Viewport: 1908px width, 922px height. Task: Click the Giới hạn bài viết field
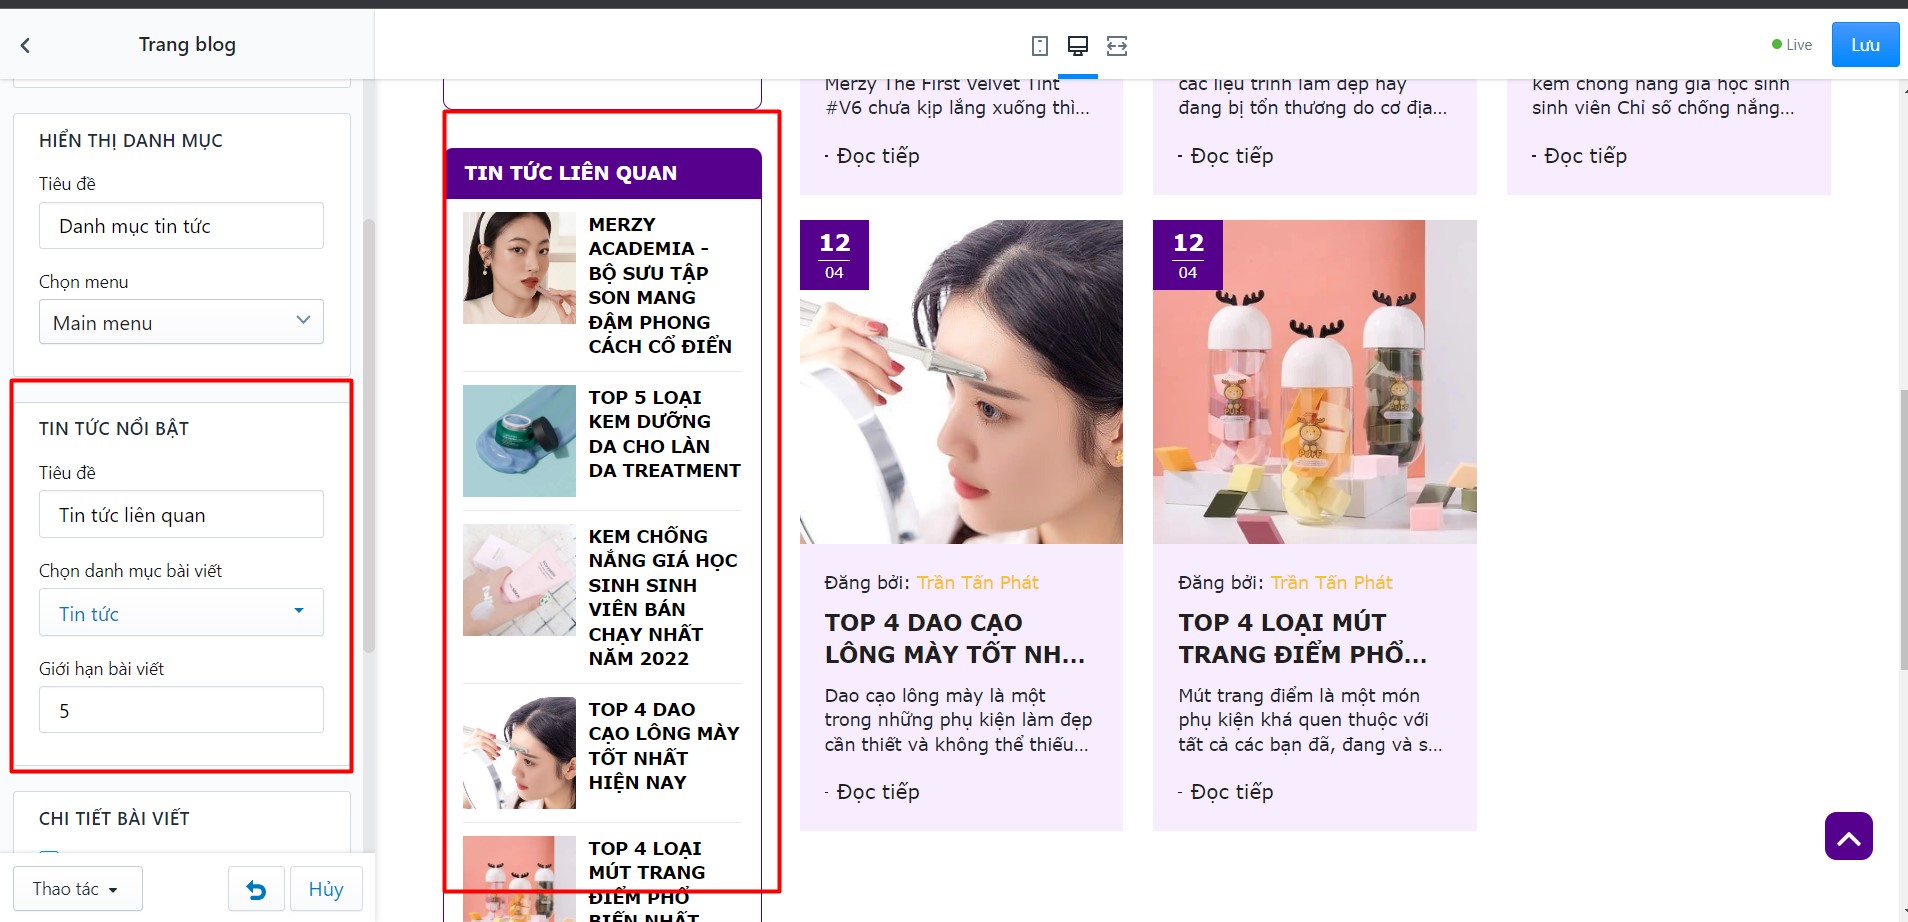[x=181, y=710]
